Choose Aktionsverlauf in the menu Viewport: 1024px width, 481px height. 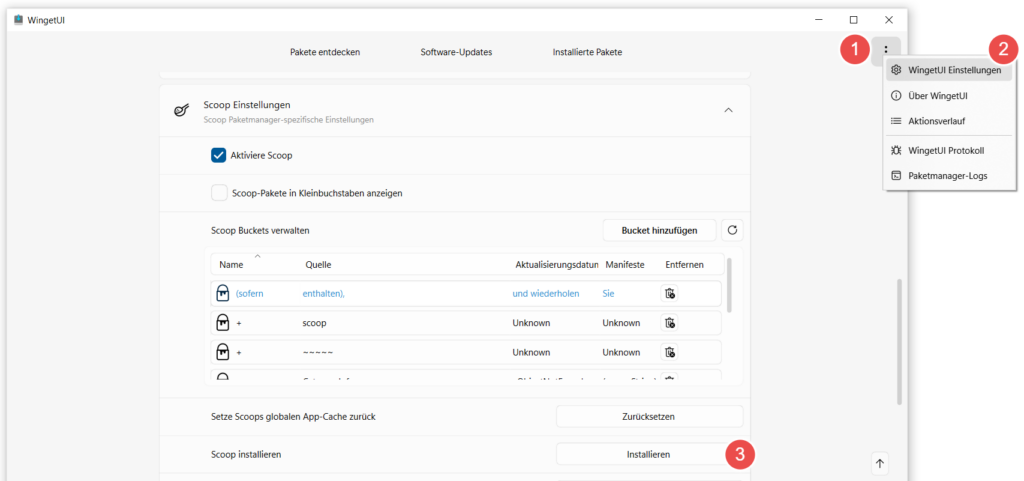click(949, 121)
